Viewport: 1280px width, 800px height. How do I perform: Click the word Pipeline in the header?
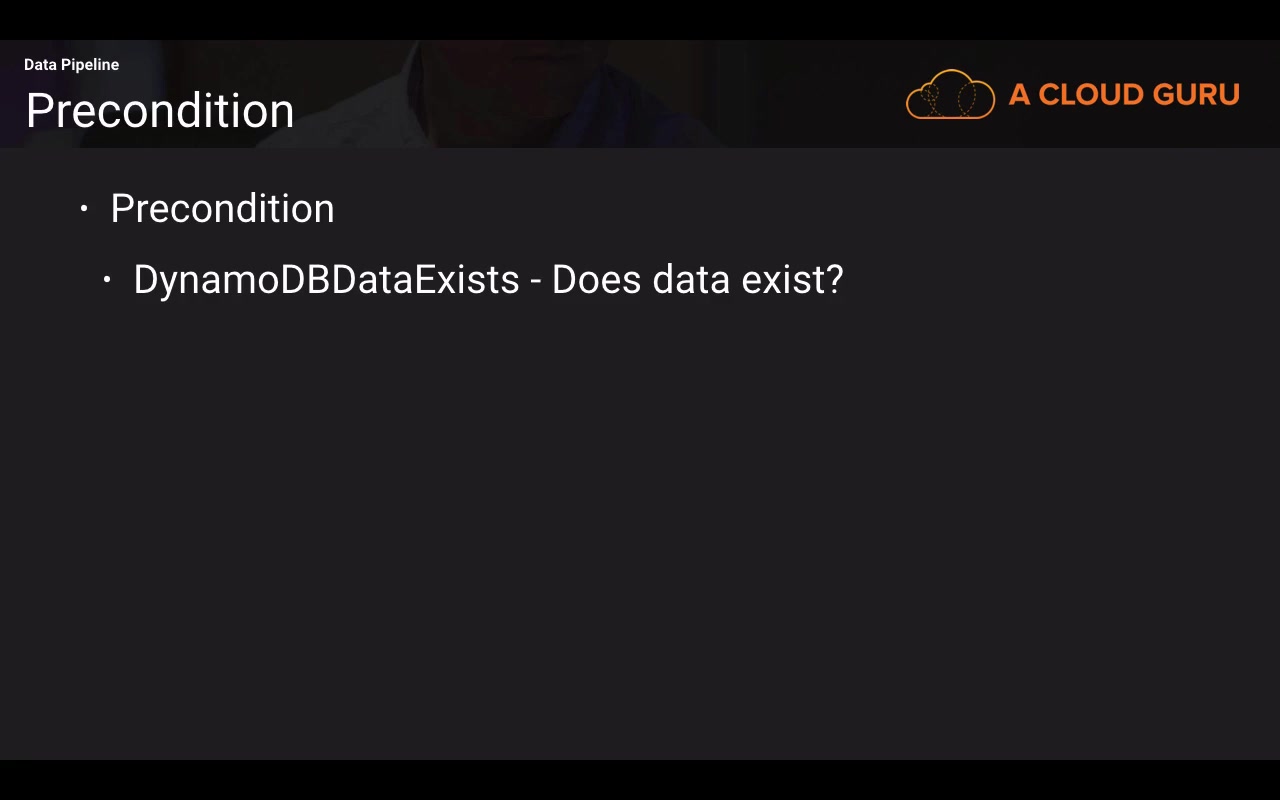click(x=90, y=65)
